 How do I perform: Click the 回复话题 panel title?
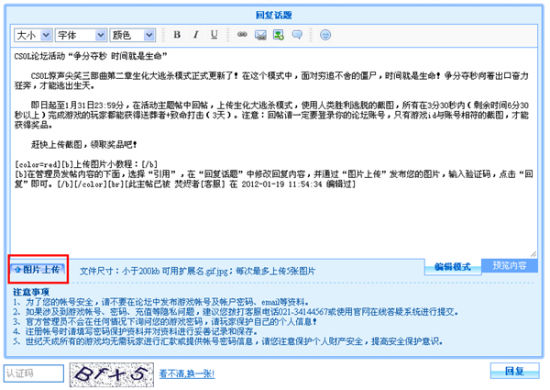click(274, 15)
